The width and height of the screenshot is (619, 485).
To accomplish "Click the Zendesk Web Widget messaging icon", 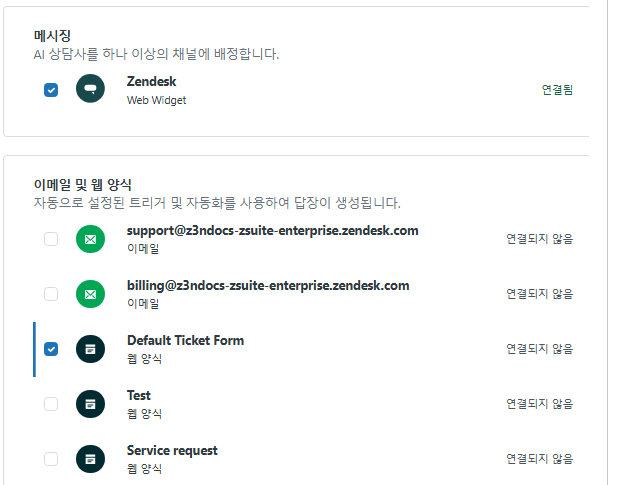I will click(x=90, y=89).
